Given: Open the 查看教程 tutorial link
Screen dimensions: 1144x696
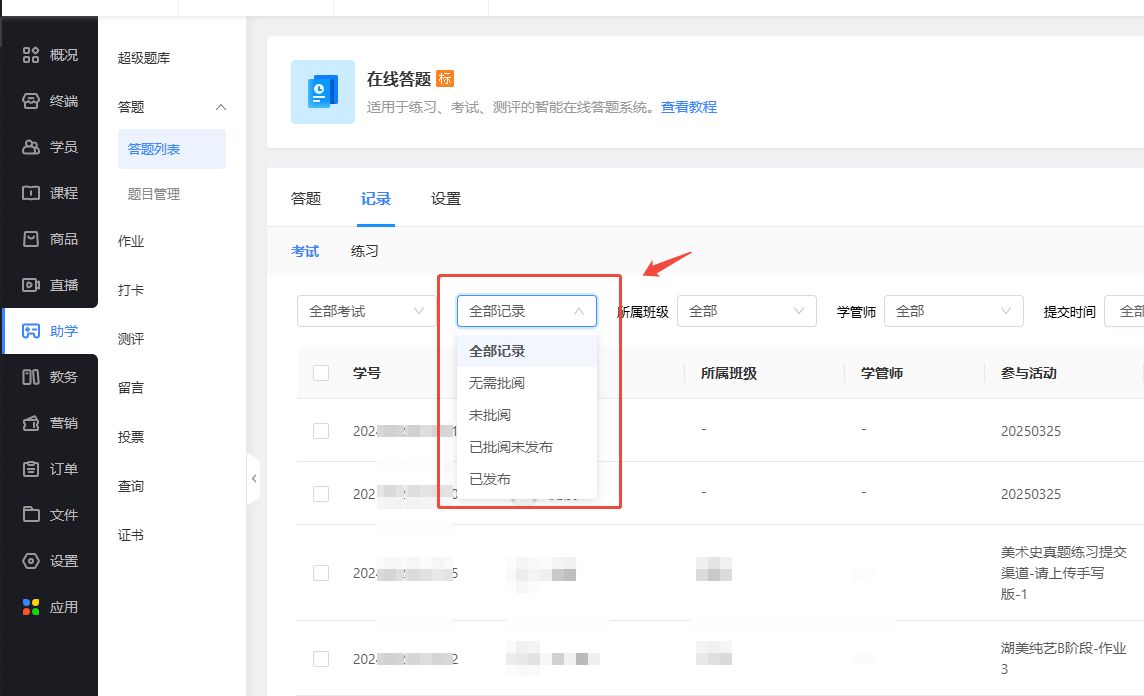Looking at the screenshot, I should (x=688, y=107).
